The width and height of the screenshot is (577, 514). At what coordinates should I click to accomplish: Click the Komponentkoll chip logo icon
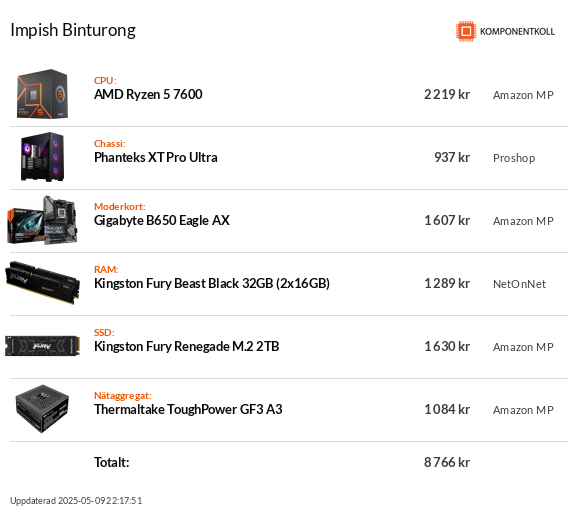click(466, 31)
